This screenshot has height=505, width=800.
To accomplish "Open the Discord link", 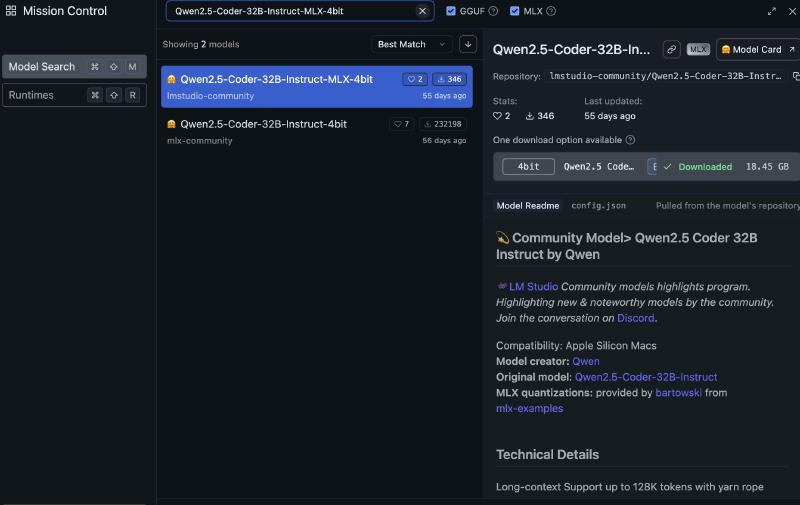I will 635,318.
